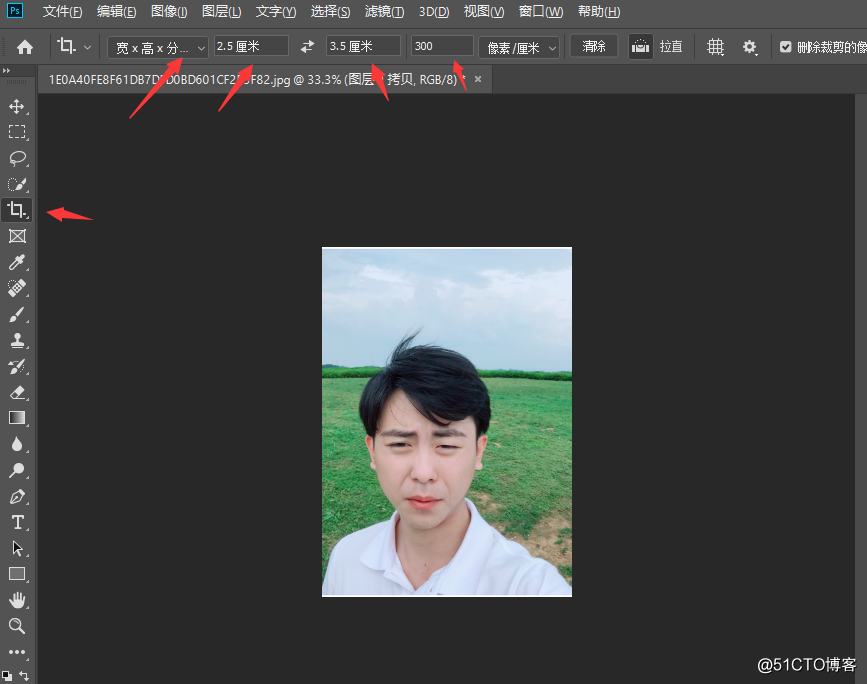Open the File menu
This screenshot has width=867, height=684.
(62, 12)
